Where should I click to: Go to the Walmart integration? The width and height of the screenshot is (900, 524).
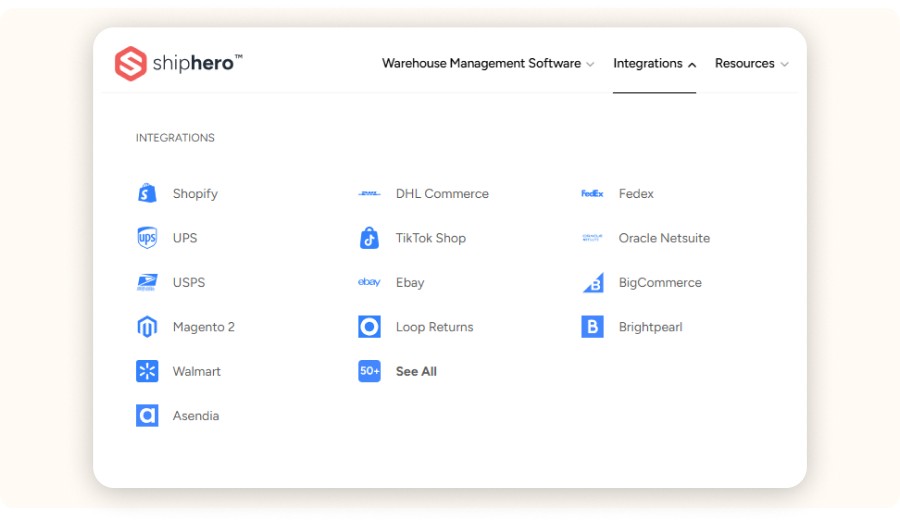196,371
